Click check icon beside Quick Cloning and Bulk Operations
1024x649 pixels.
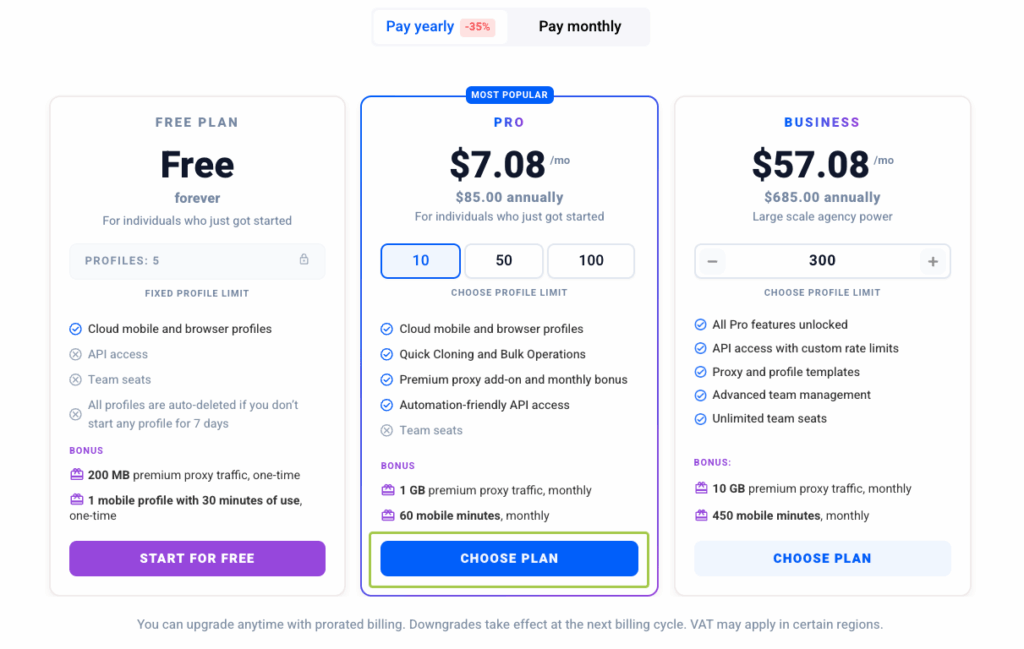pyautogui.click(x=387, y=355)
